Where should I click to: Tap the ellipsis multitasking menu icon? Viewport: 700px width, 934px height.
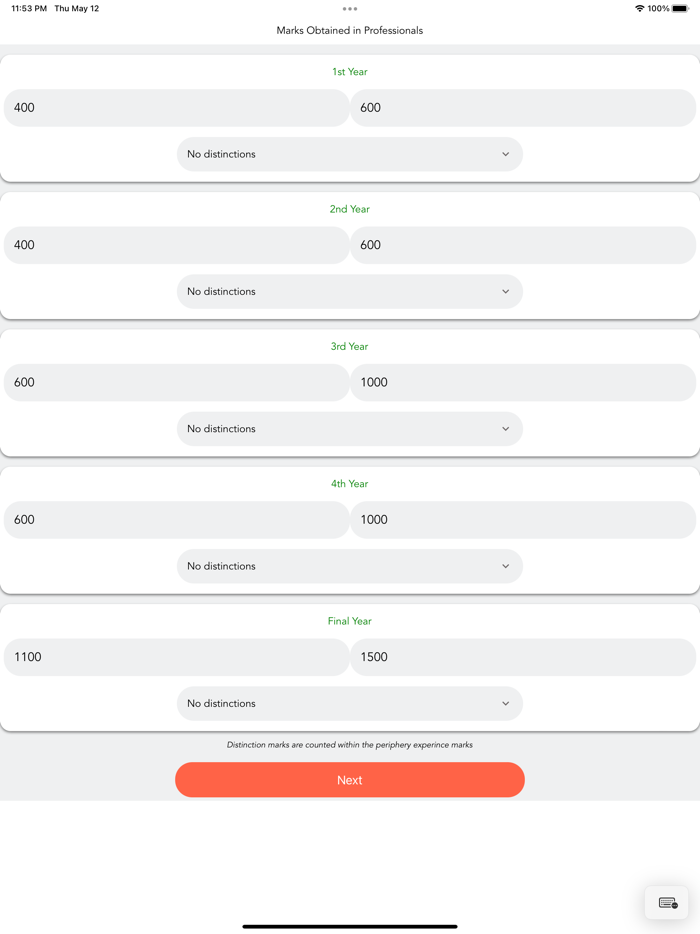click(x=349, y=8)
